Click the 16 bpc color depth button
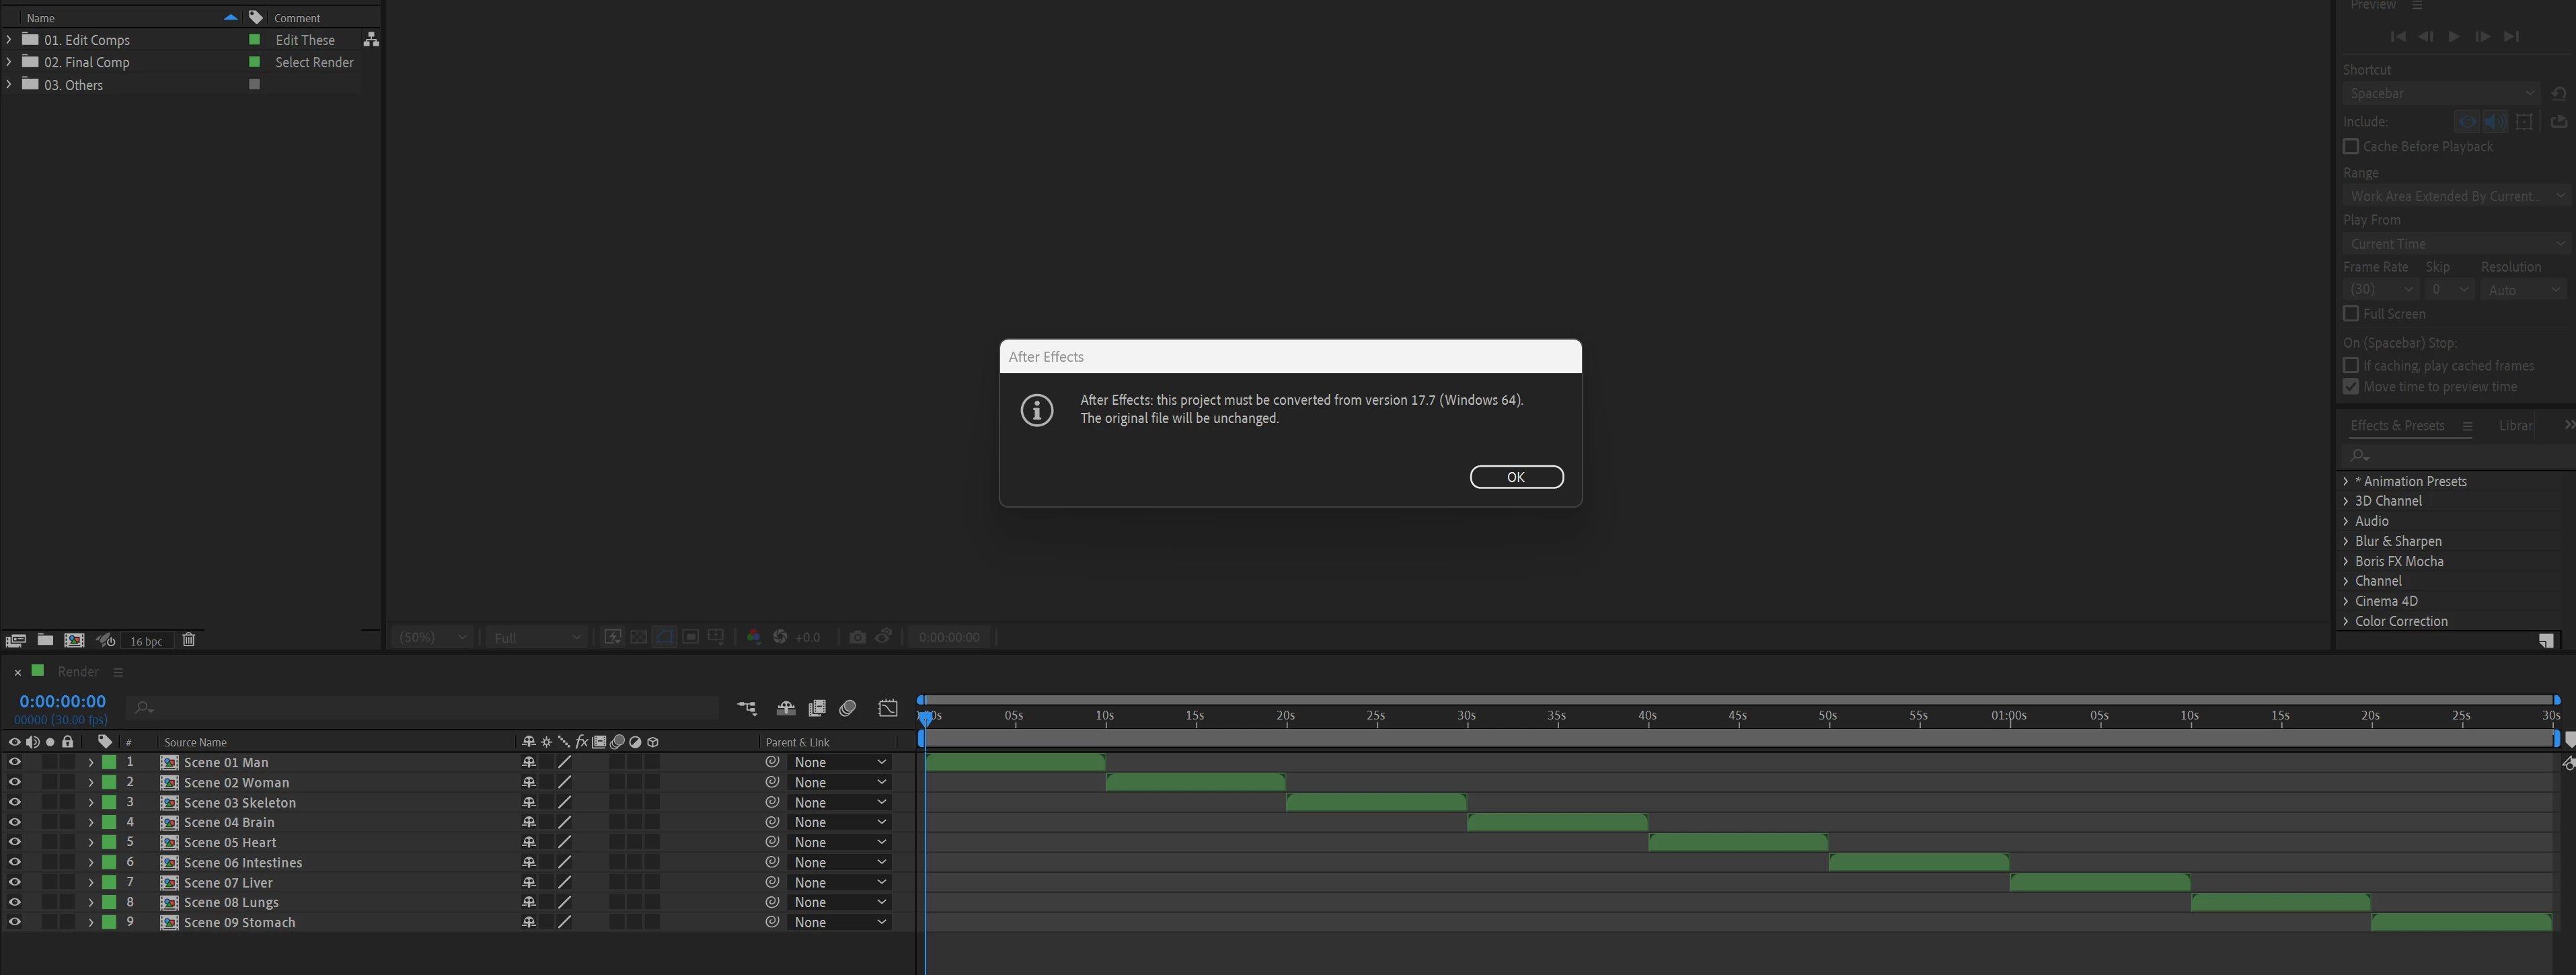2576x975 pixels. pos(146,641)
